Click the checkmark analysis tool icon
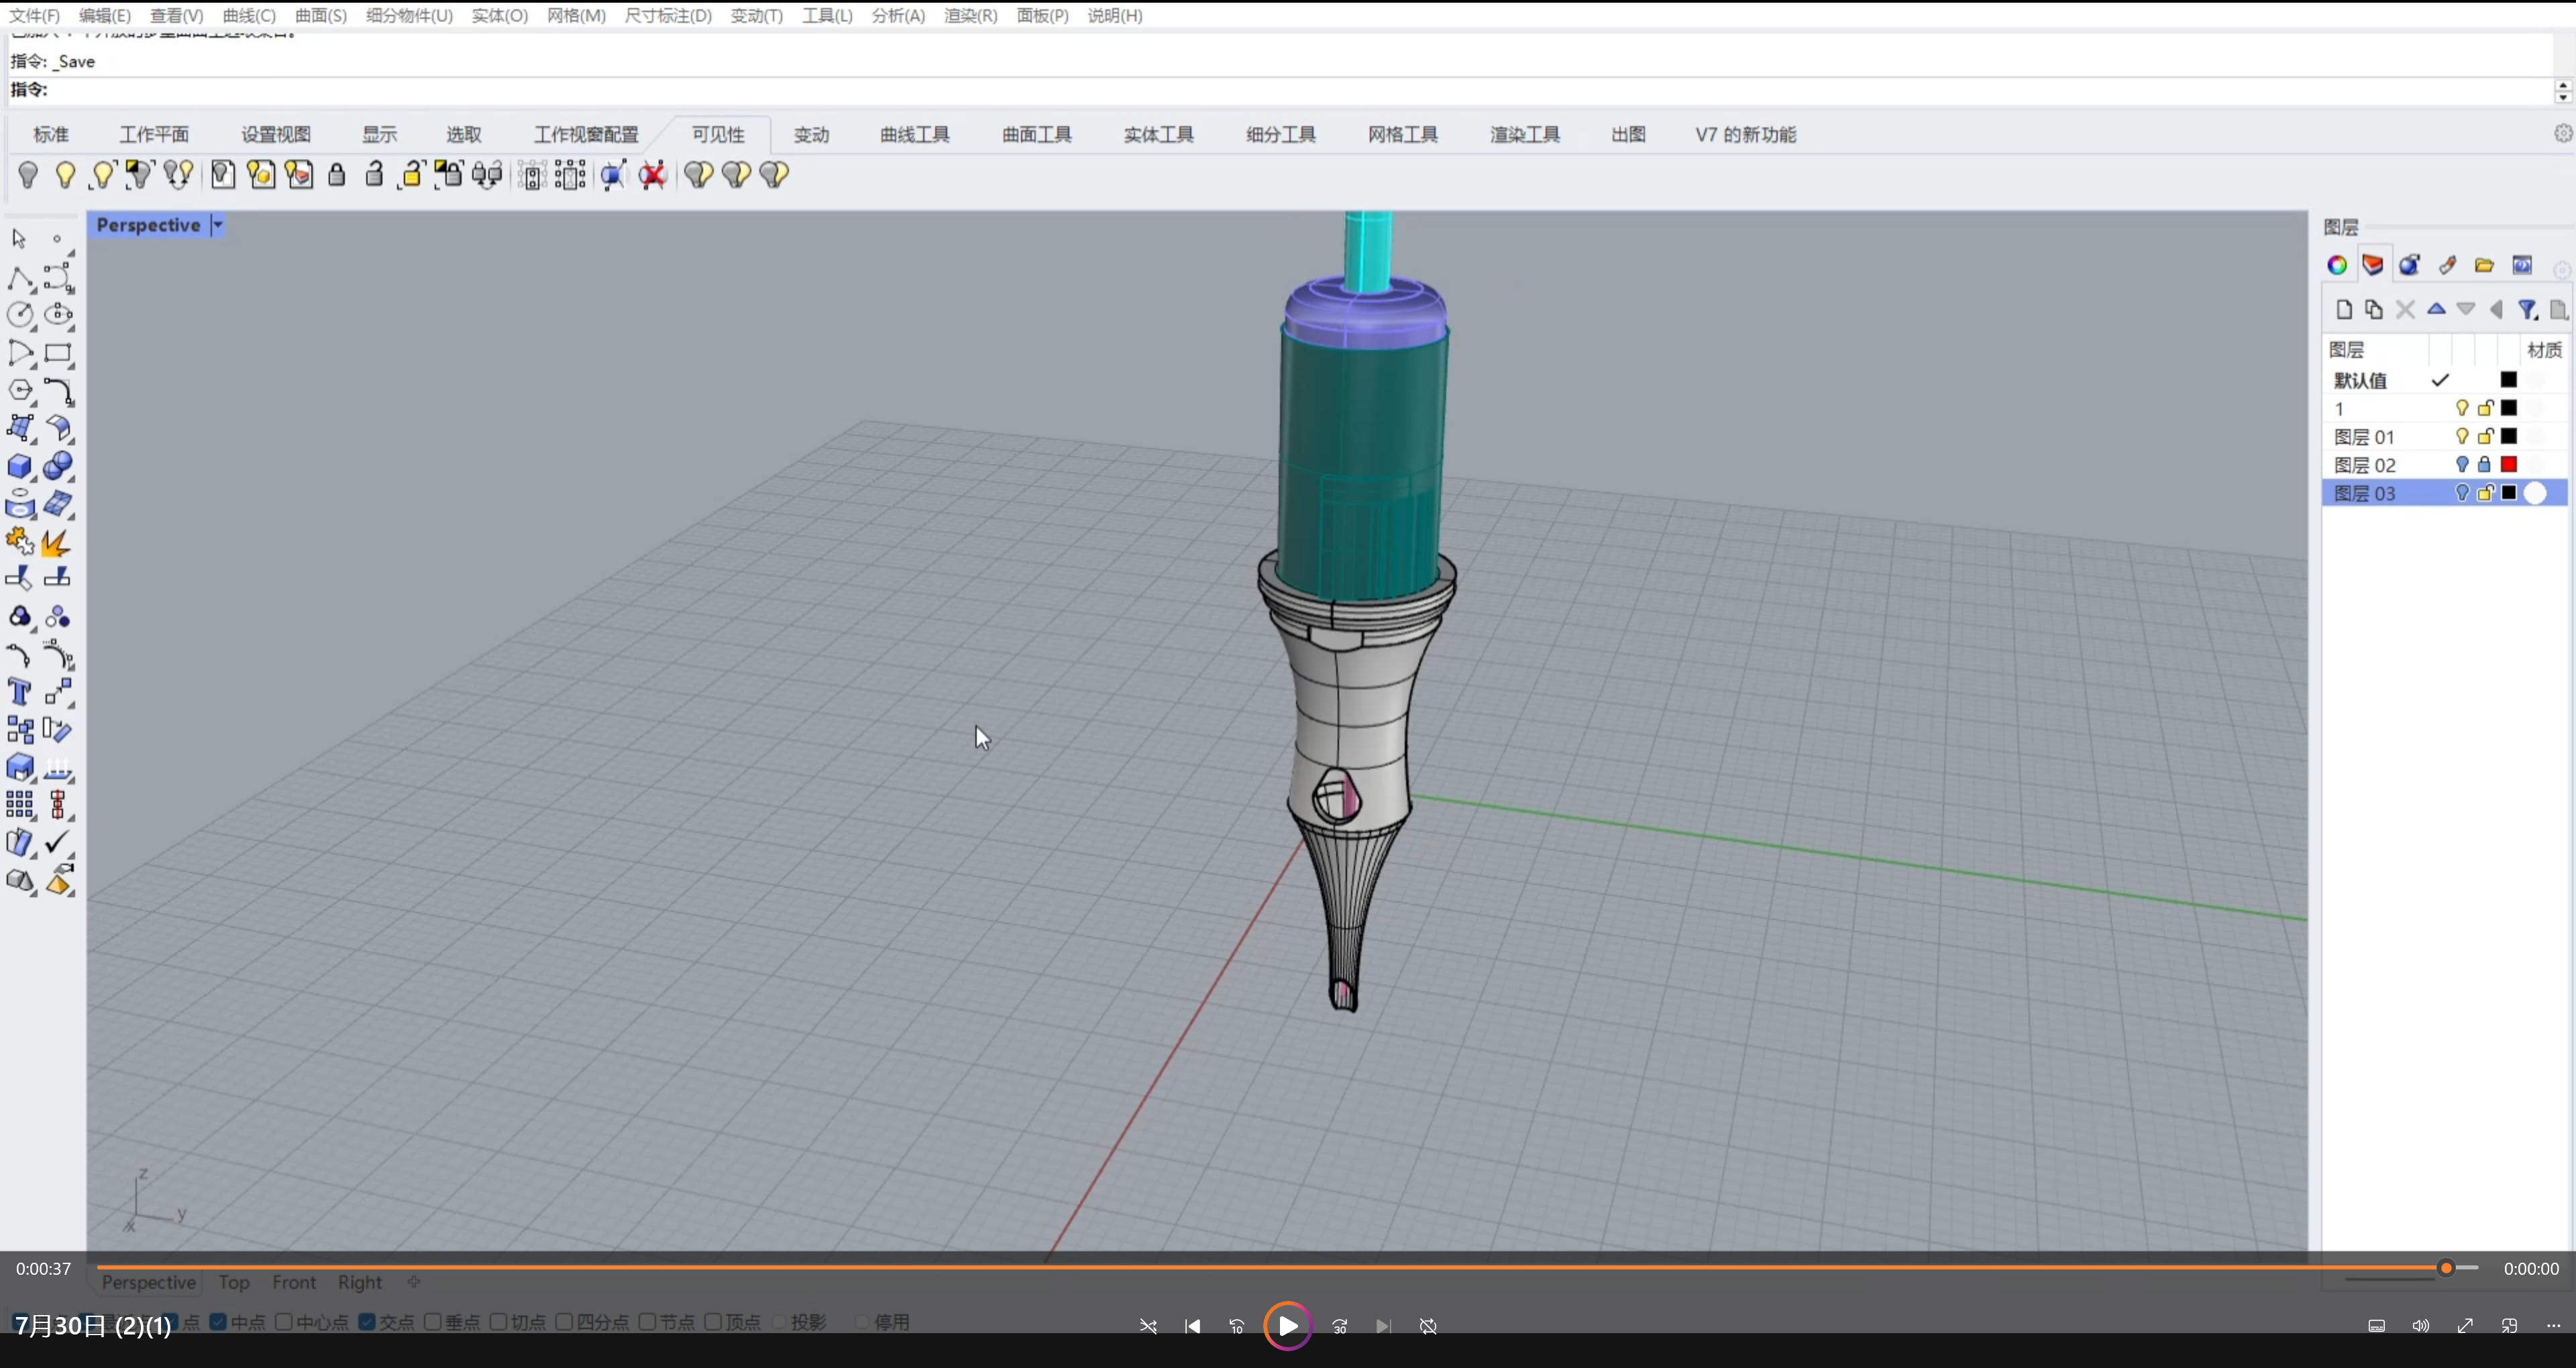This screenshot has width=2576, height=1368. [58, 842]
